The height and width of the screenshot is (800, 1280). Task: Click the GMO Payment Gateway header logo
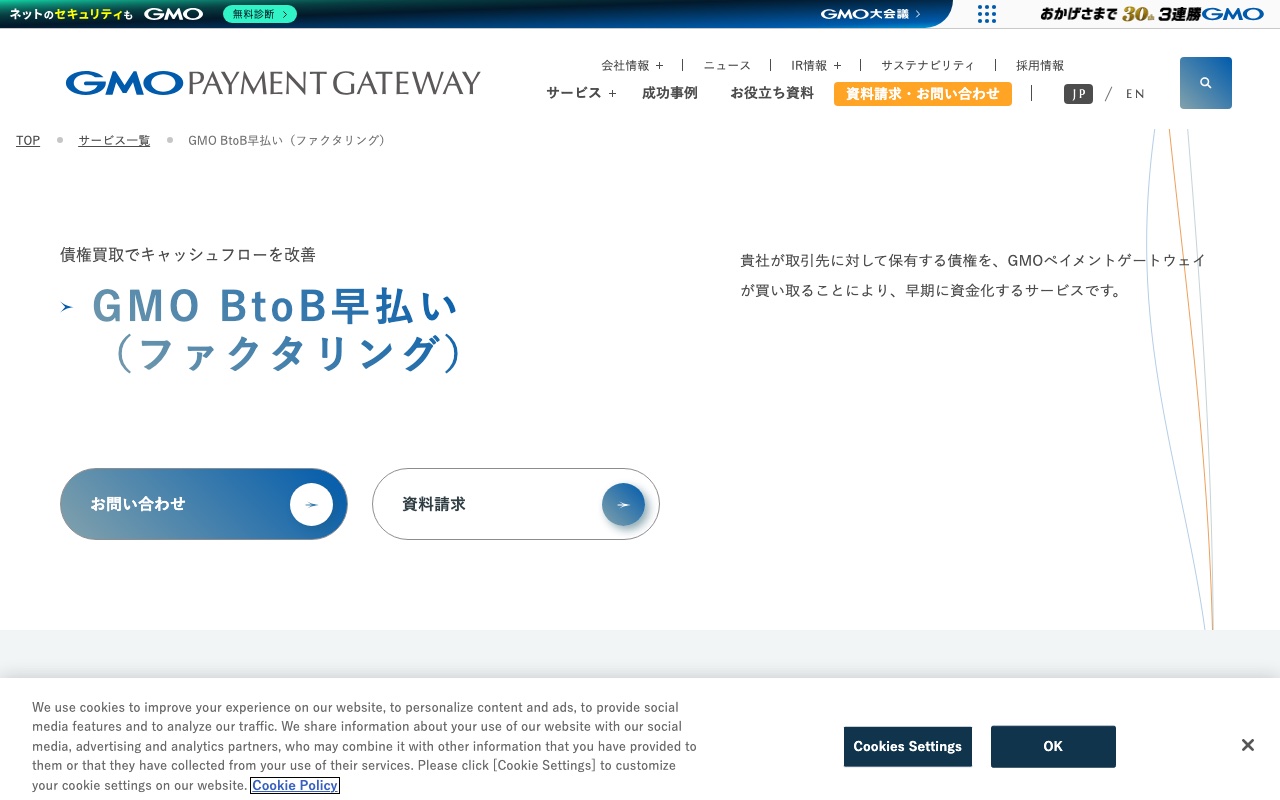273,83
